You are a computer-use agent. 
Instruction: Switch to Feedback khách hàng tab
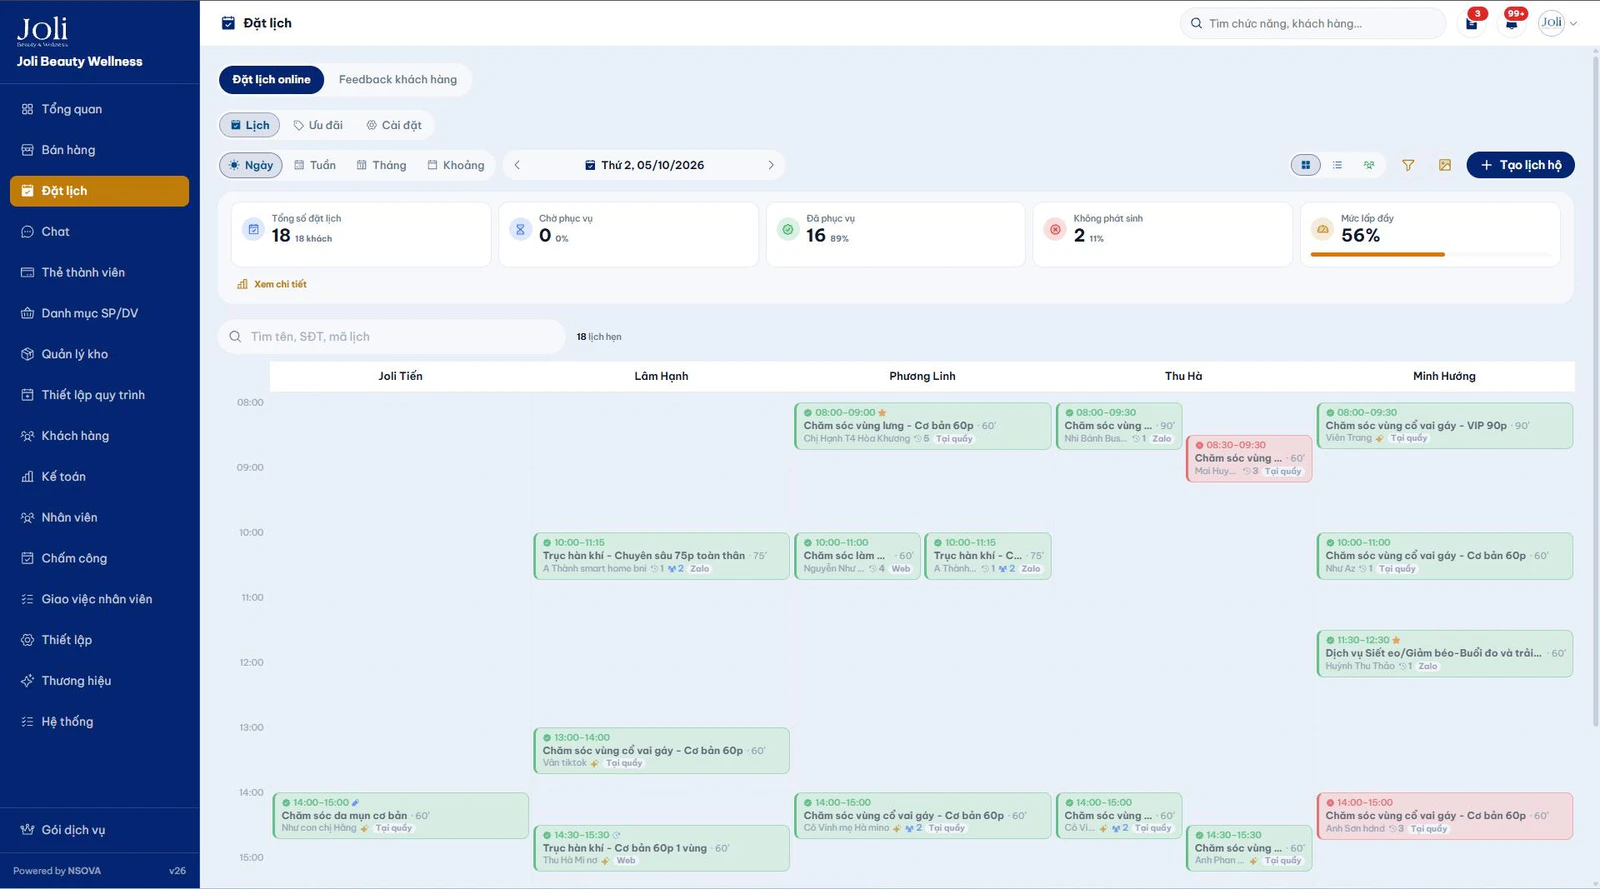(398, 80)
